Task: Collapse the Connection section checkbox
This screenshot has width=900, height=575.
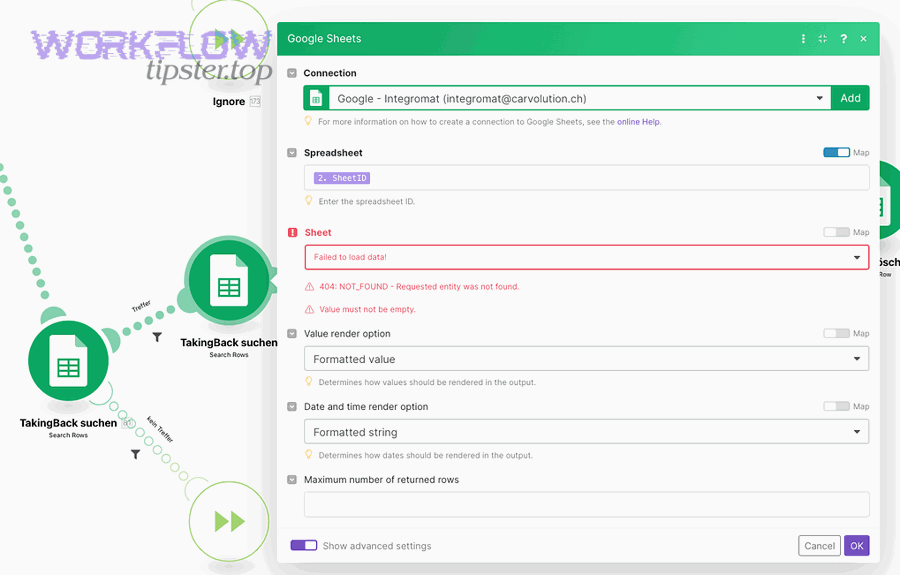Action: click(292, 73)
